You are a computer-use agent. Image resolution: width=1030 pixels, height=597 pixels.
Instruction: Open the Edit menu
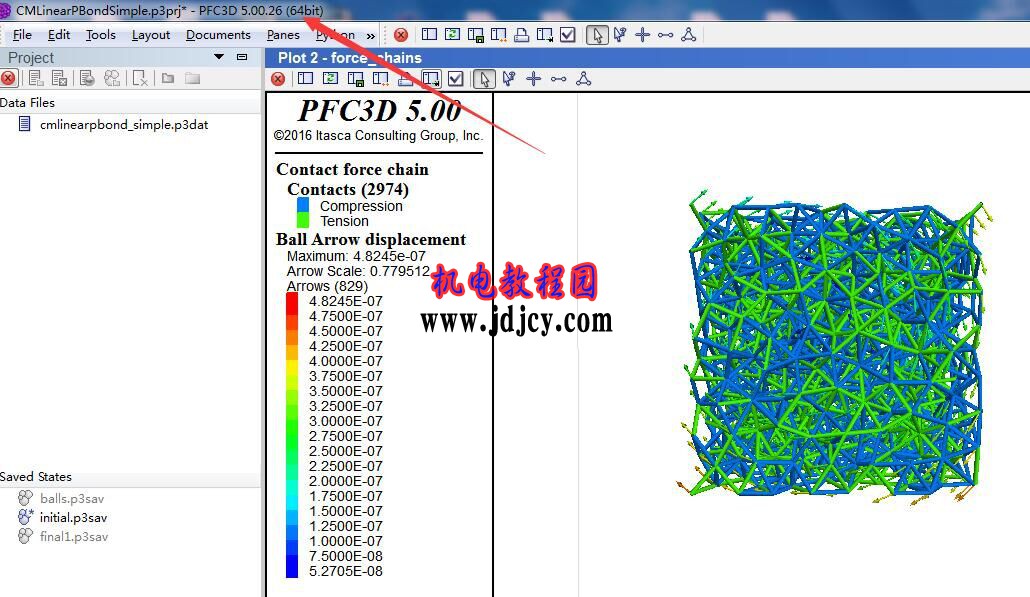tap(58, 35)
